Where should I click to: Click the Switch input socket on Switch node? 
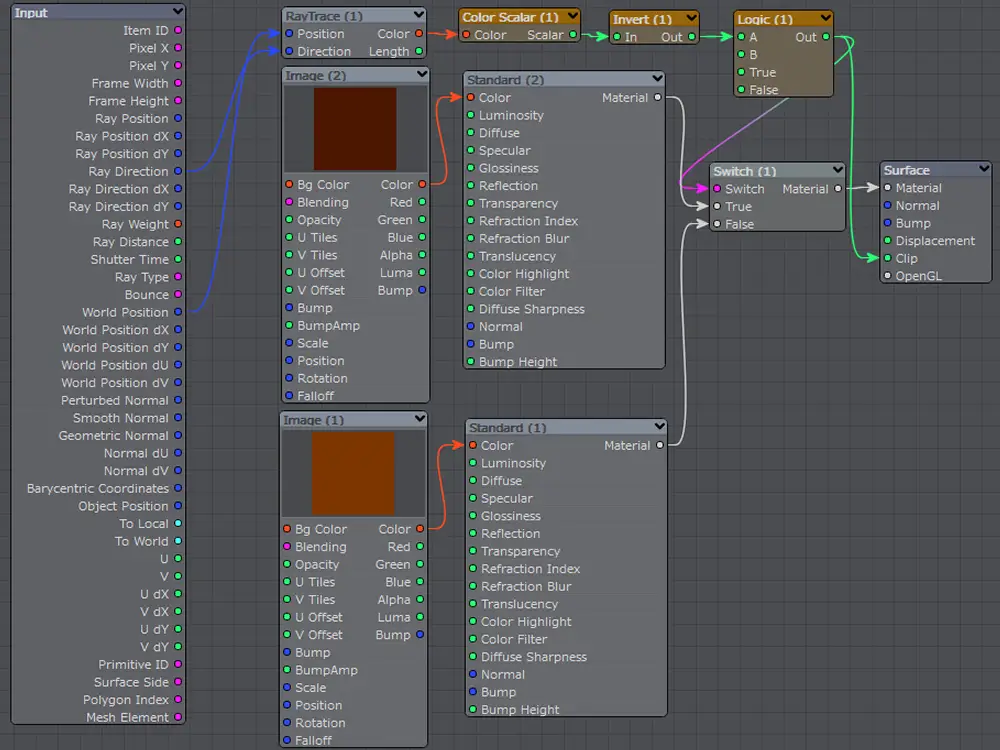click(717, 189)
